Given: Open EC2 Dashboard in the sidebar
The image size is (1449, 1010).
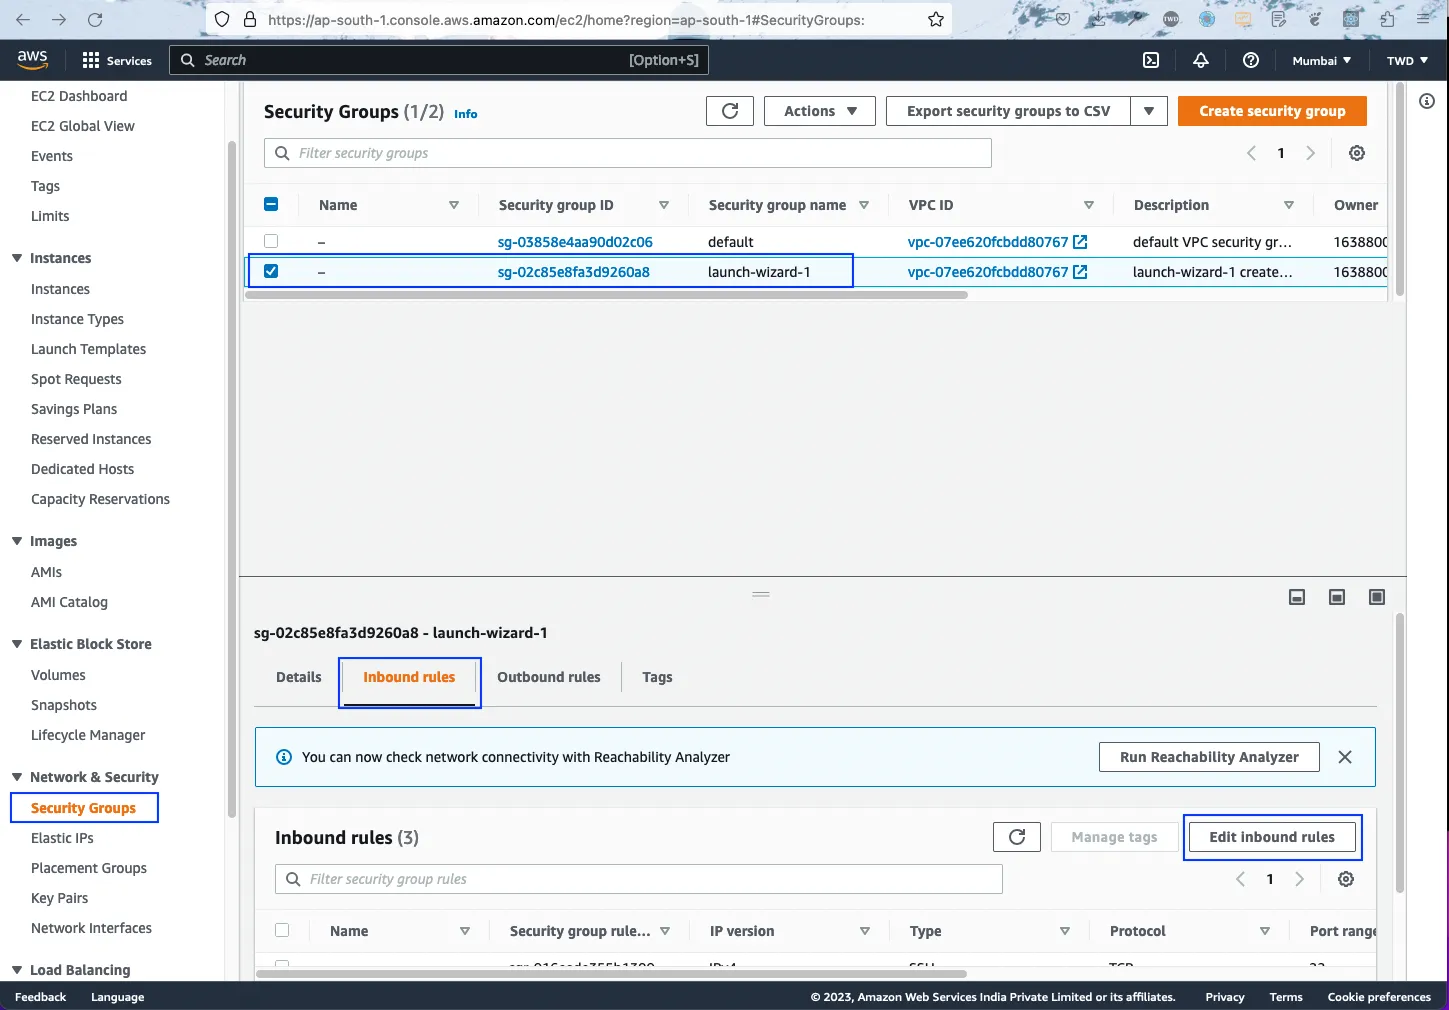Looking at the screenshot, I should tap(79, 96).
